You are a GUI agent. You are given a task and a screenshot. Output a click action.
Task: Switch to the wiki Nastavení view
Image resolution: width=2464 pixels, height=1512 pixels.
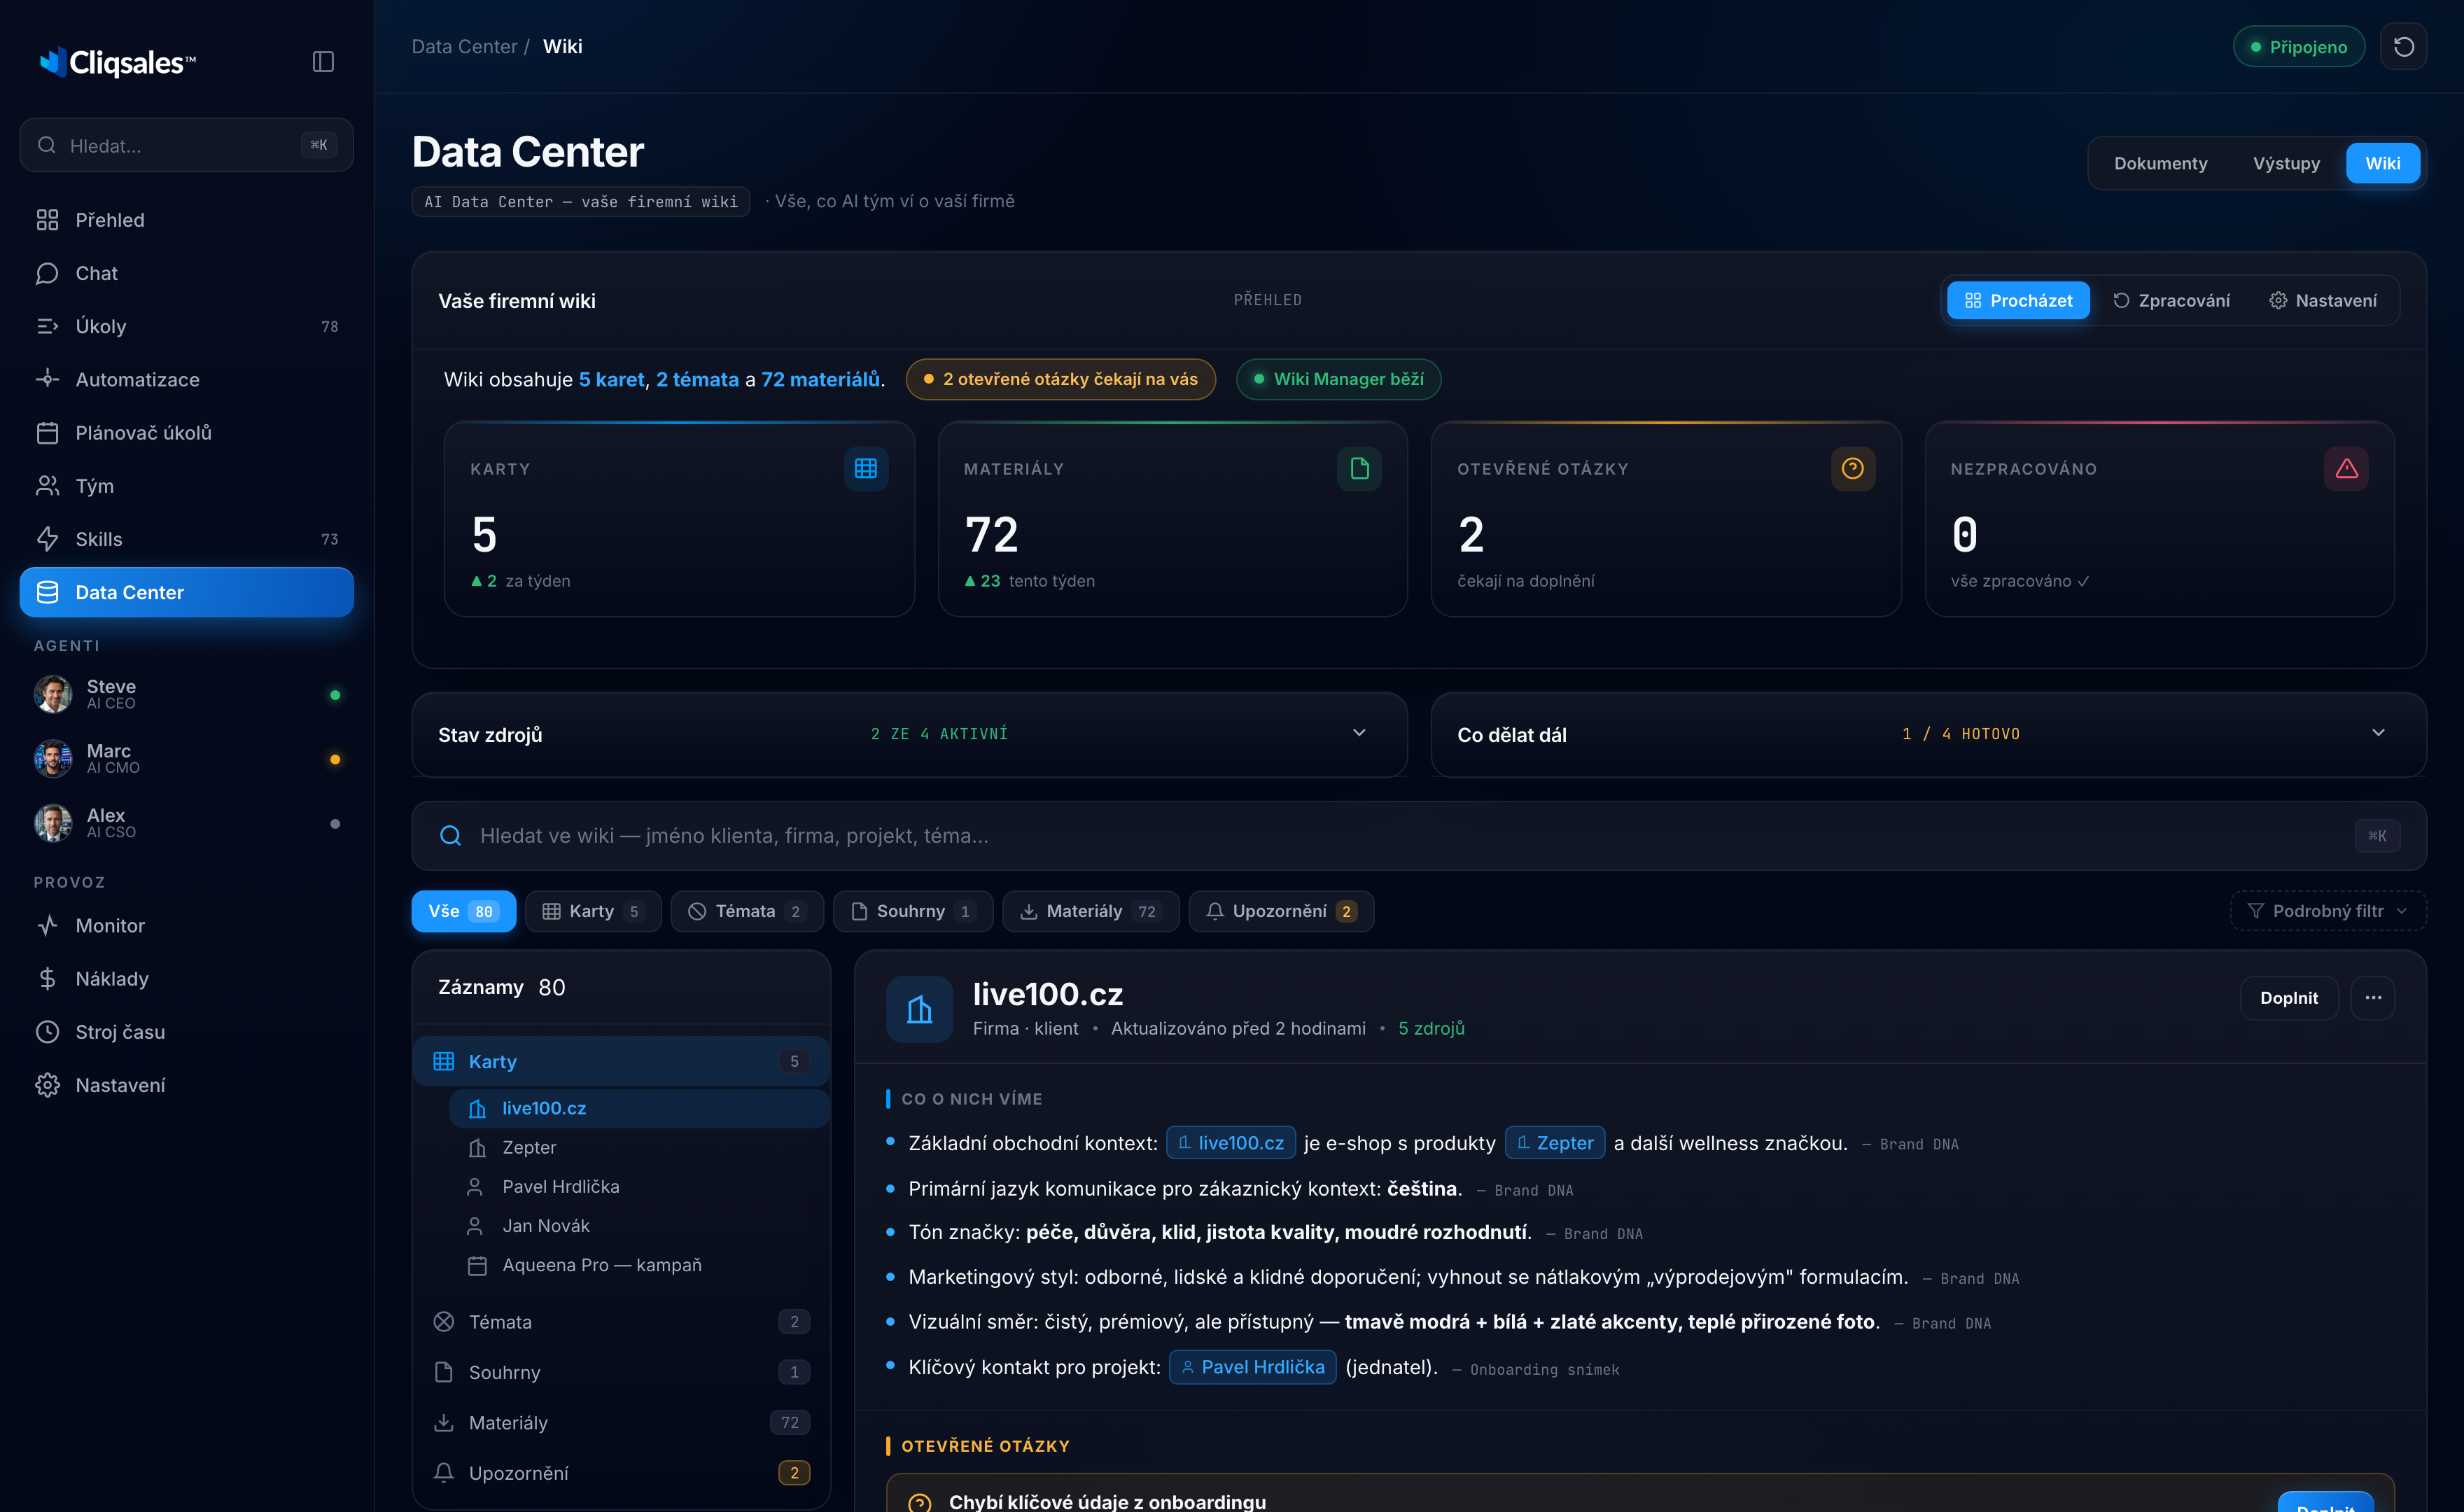(2323, 301)
